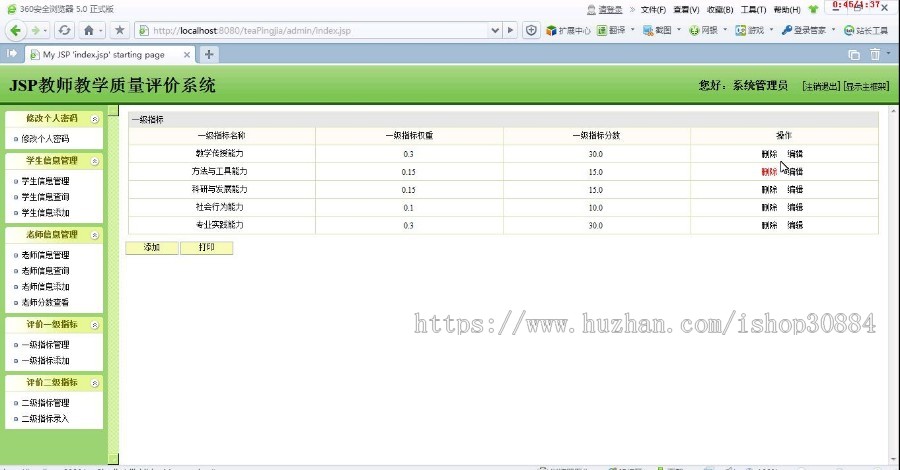Open 老师信息添加 in the sidebar
Viewport: 900px width, 470px height.
(x=45, y=286)
